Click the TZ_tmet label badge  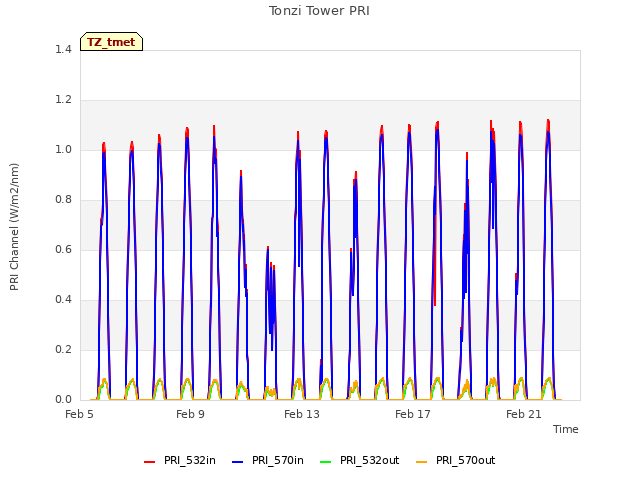click(111, 42)
